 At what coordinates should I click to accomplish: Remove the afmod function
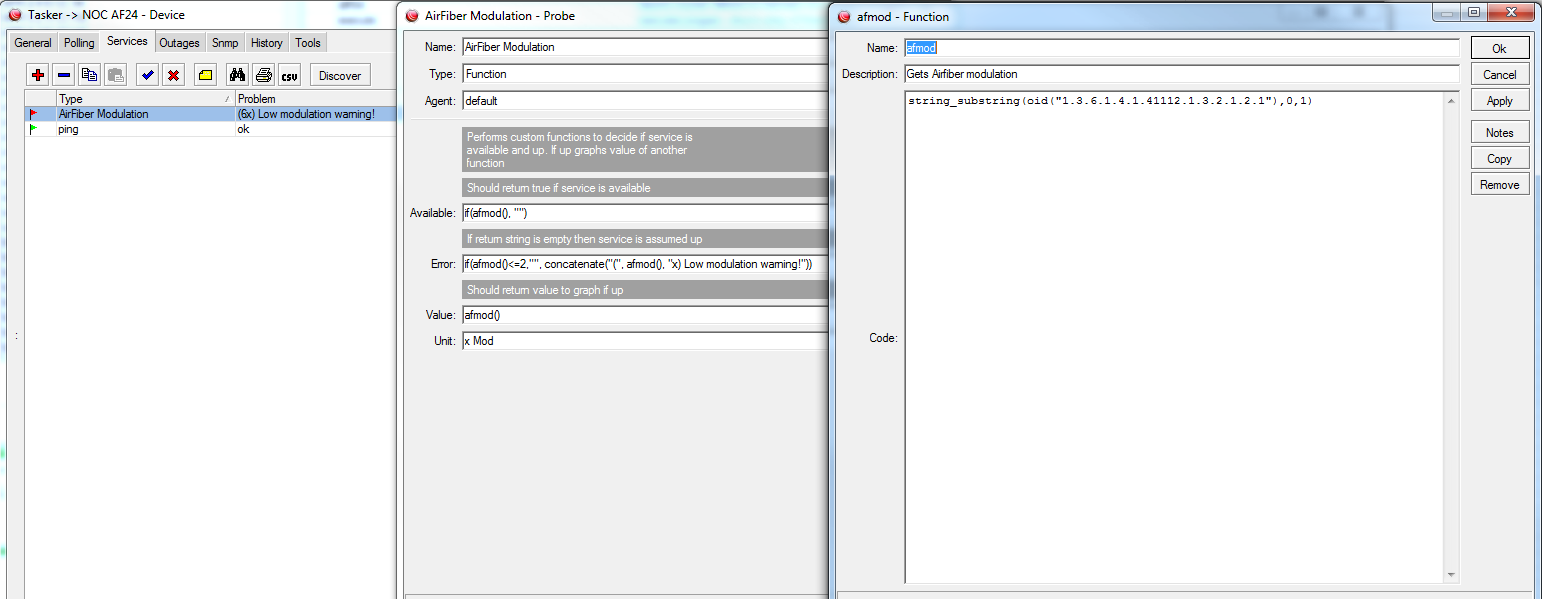pos(1500,184)
